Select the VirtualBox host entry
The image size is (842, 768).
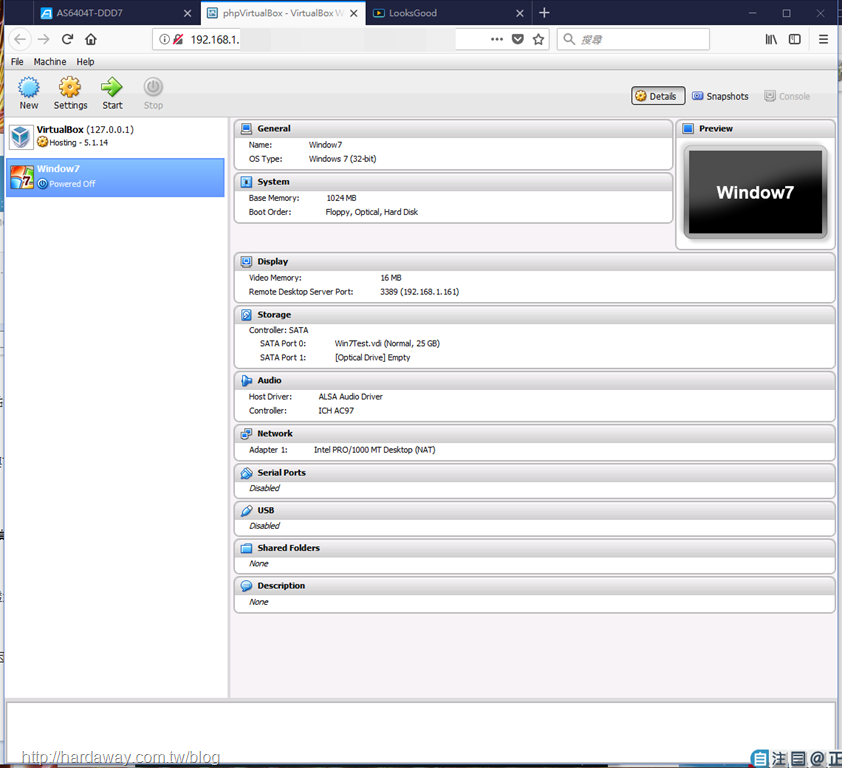(115, 136)
